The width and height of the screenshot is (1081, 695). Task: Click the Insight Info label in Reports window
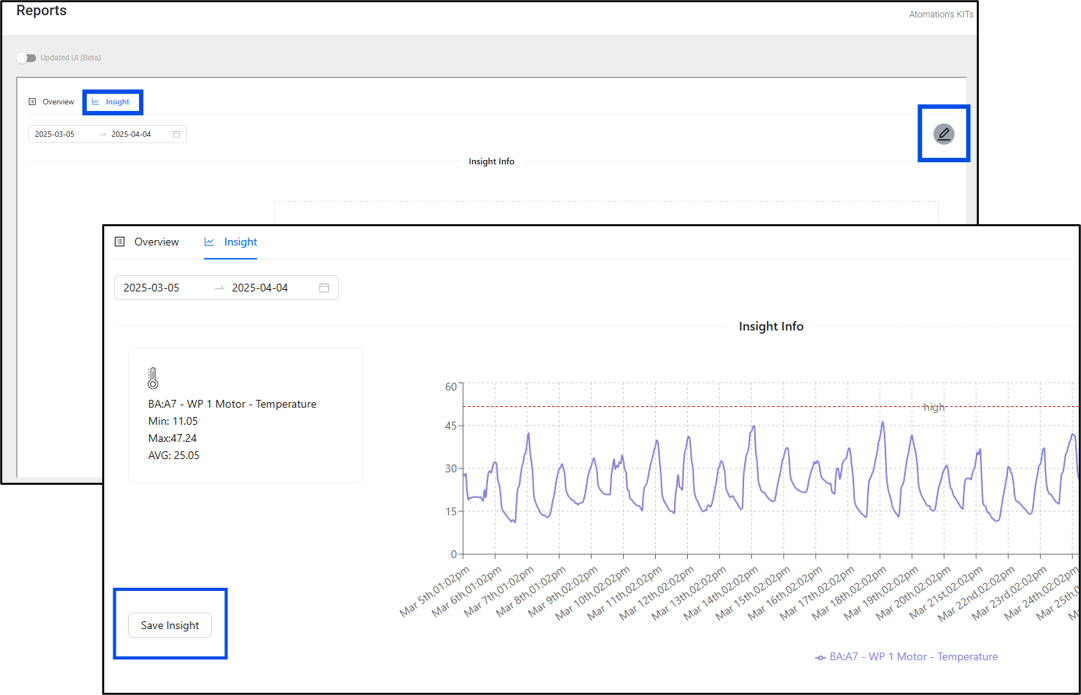492,161
